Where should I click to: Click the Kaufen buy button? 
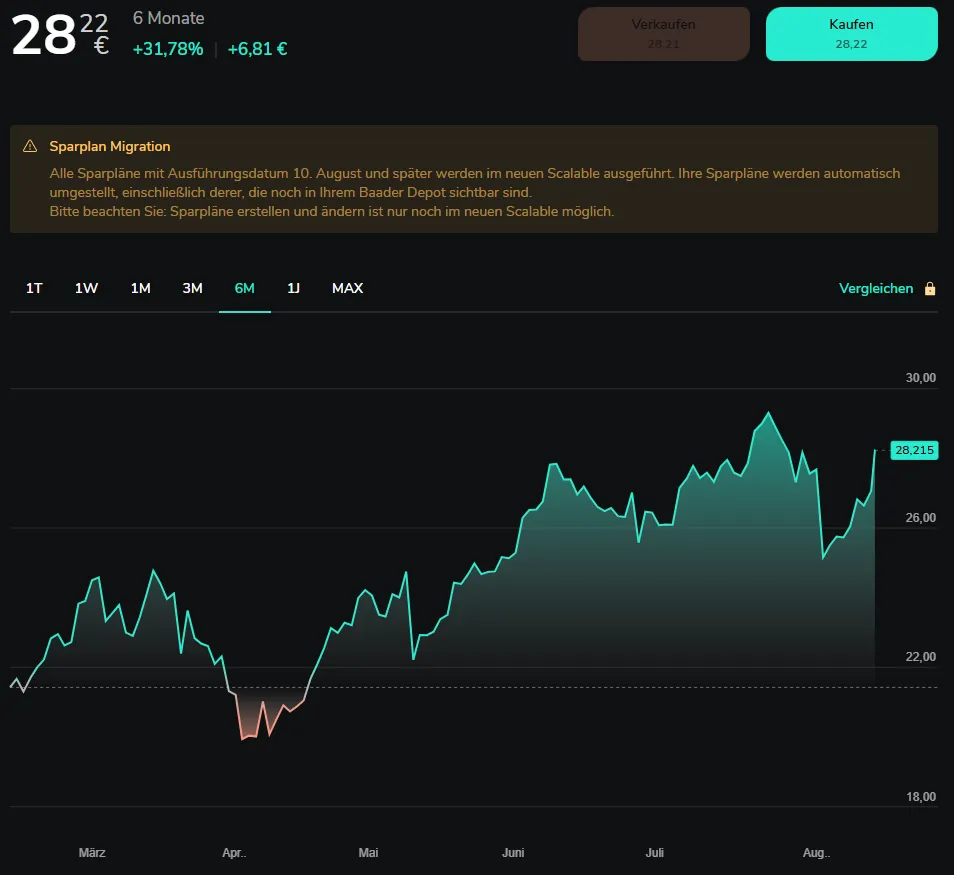(851, 34)
